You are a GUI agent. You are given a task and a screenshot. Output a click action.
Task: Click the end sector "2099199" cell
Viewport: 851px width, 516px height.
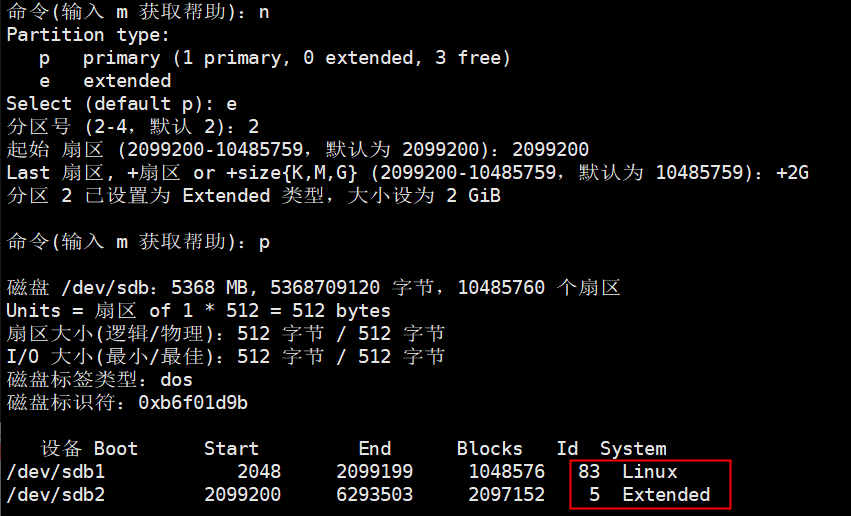pyautogui.click(x=374, y=472)
